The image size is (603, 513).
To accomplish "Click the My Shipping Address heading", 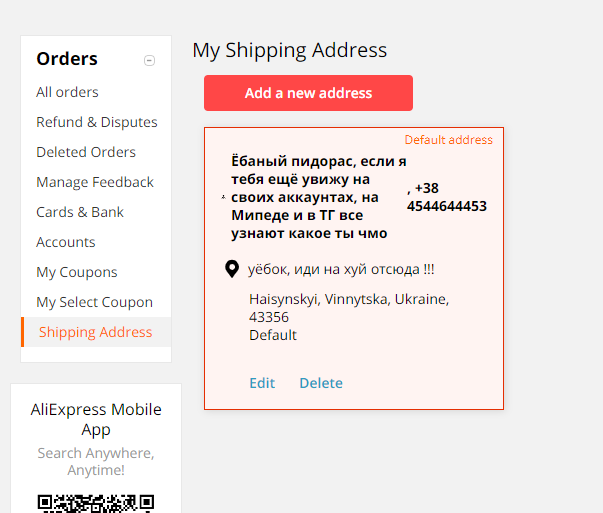I will 290,50.
